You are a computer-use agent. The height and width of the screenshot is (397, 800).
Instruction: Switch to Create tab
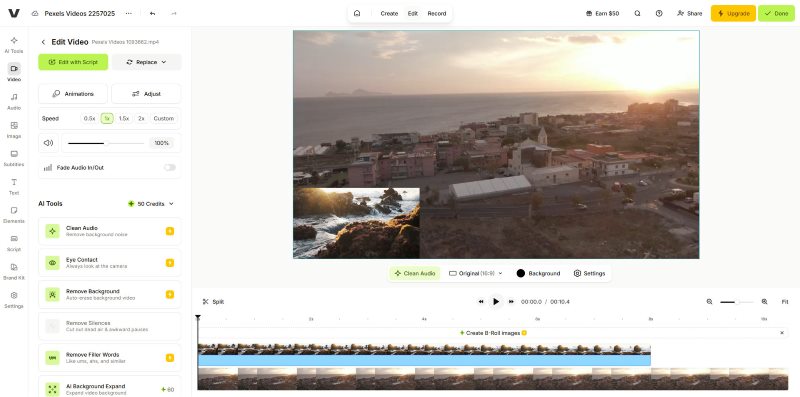point(389,13)
